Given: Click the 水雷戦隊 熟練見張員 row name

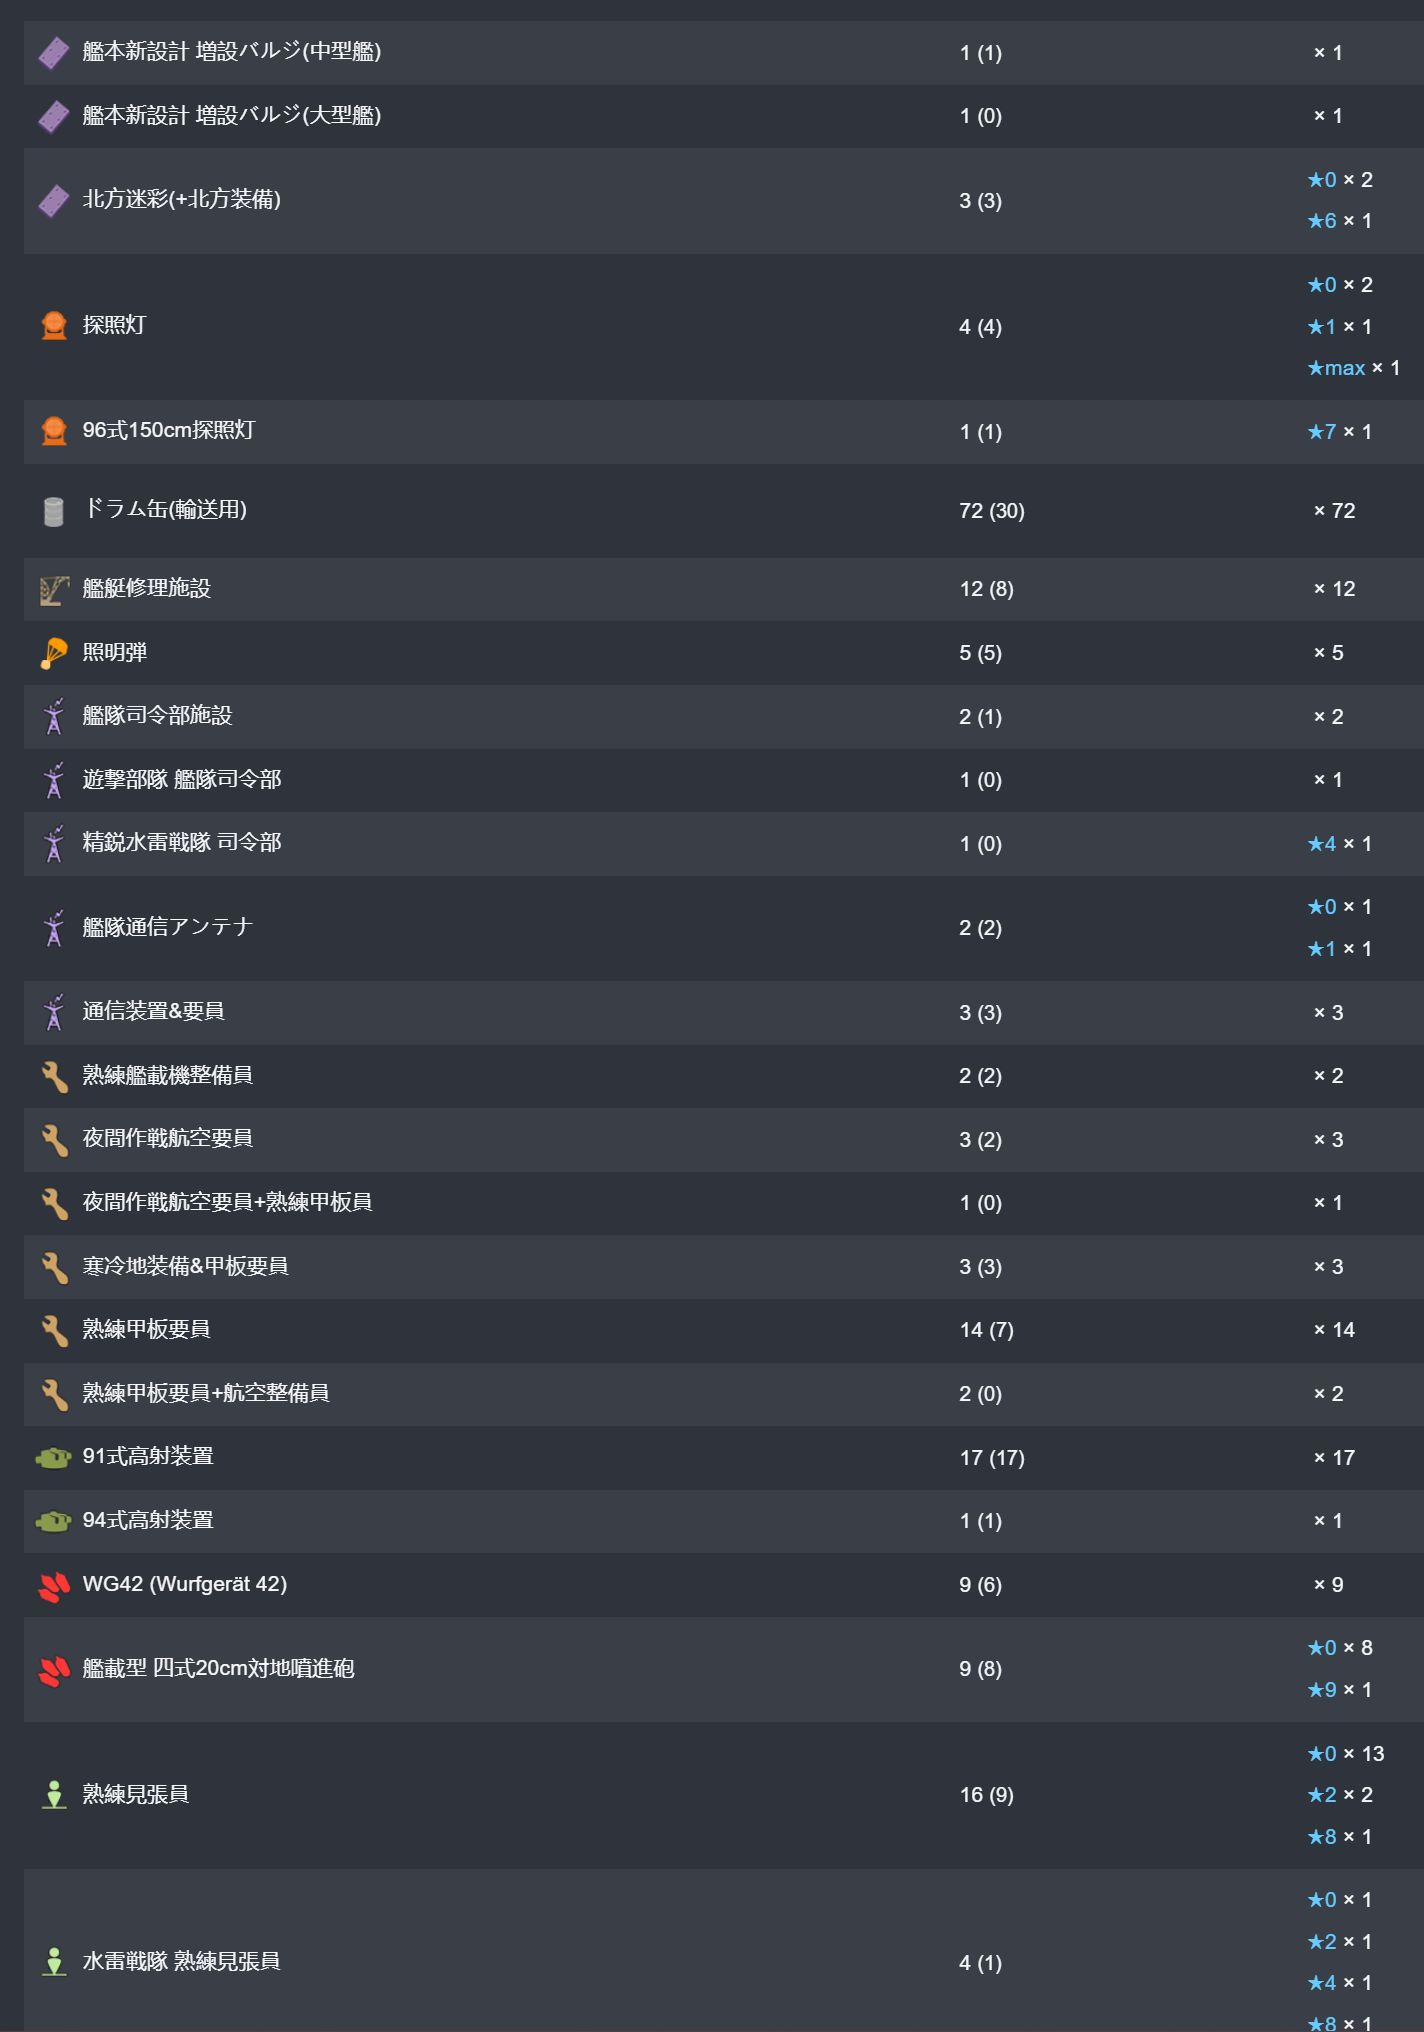Looking at the screenshot, I should (181, 1962).
